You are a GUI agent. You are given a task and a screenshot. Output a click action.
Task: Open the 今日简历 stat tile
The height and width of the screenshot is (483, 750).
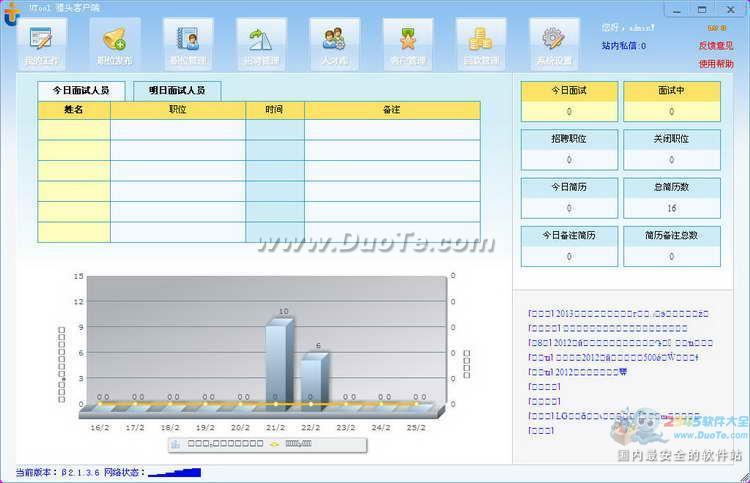tap(569, 198)
